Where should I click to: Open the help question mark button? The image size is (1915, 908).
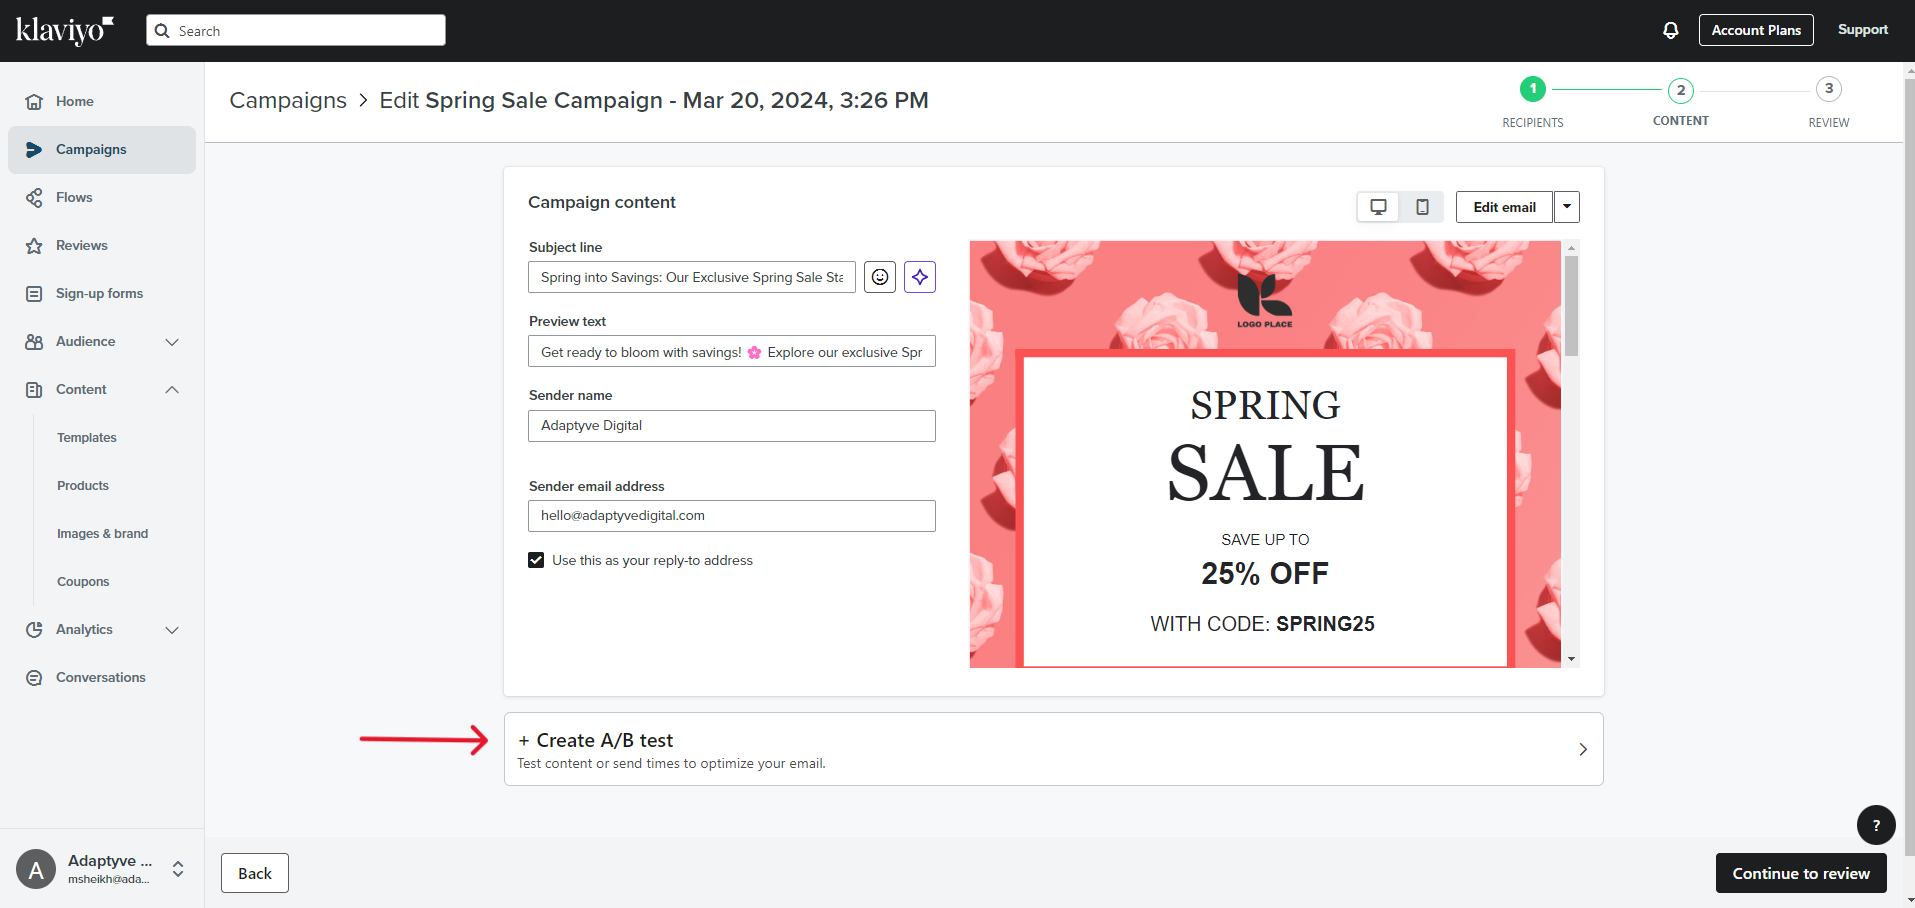[1875, 825]
